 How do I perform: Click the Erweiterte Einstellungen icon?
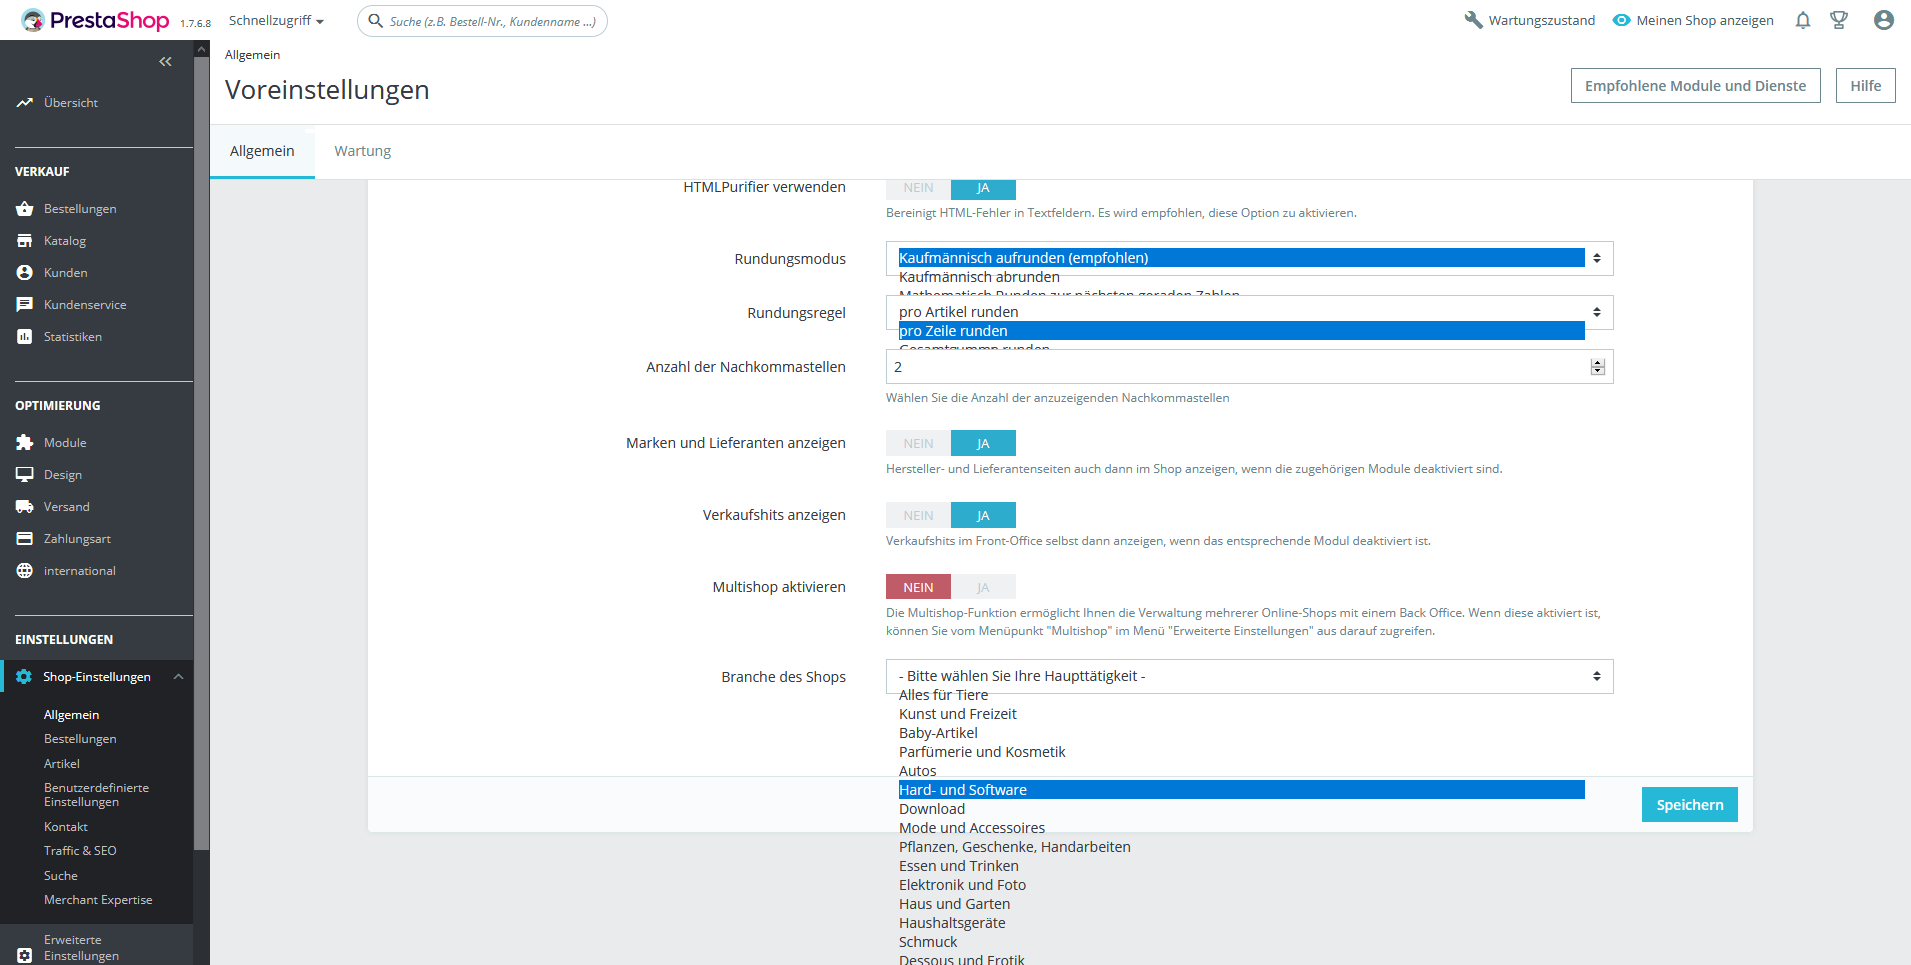[25, 956]
